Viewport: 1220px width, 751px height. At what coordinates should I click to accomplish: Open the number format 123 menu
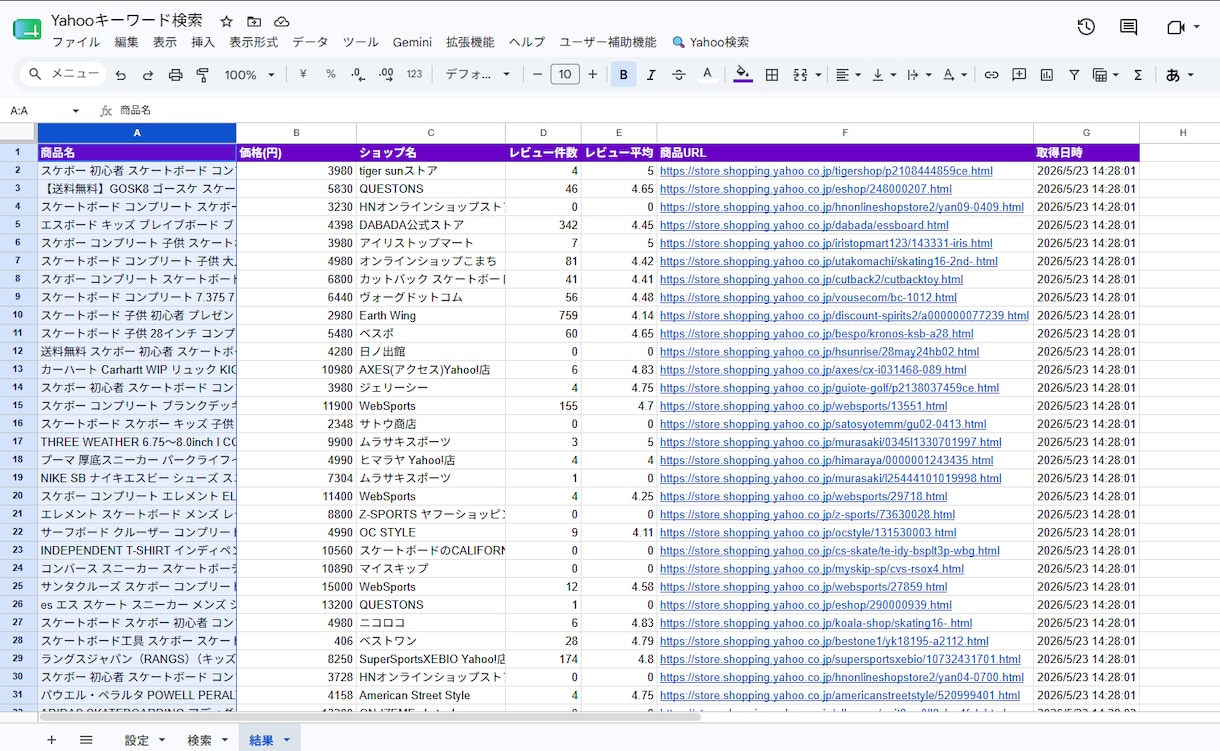point(414,74)
